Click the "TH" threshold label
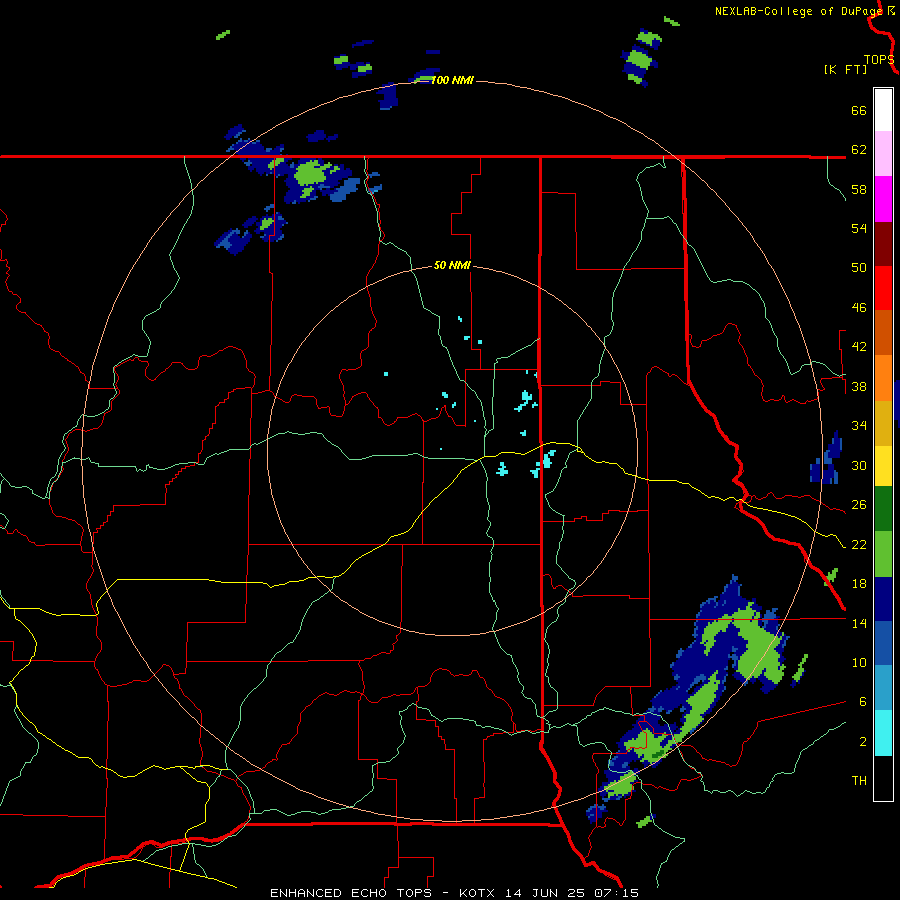The image size is (900, 900). (x=859, y=781)
